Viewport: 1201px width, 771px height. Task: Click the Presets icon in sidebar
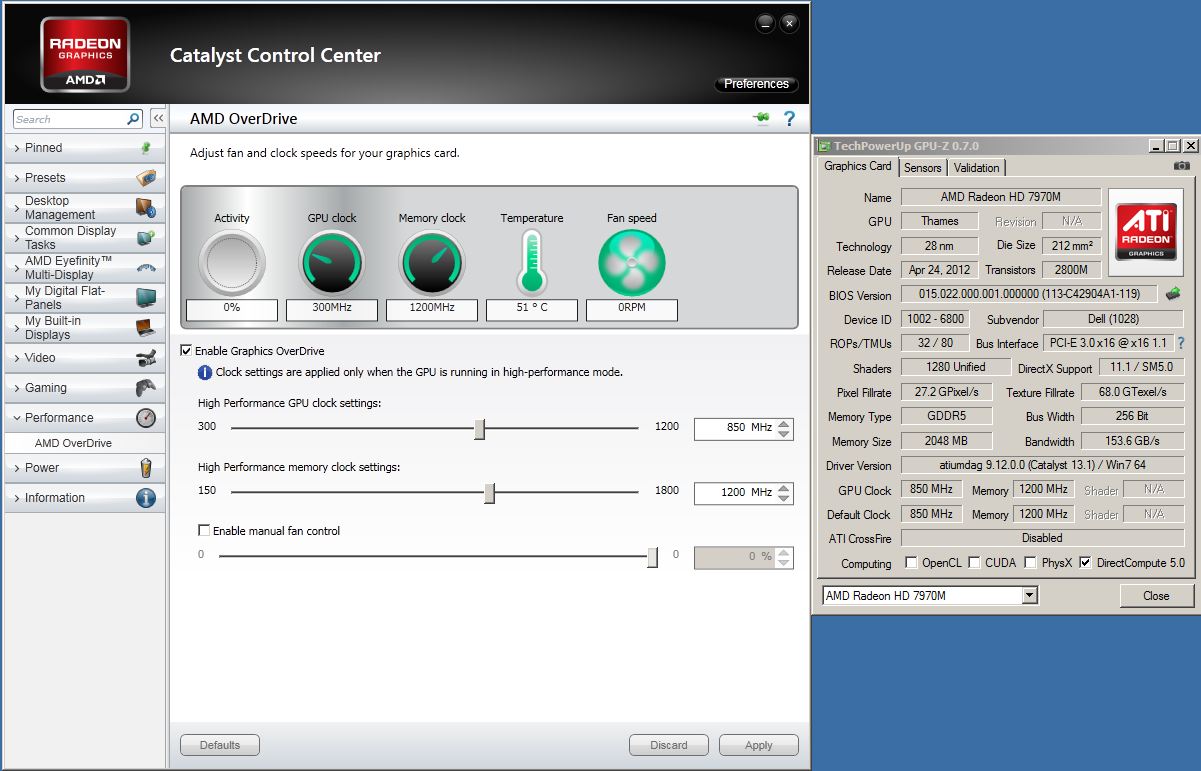coord(146,178)
